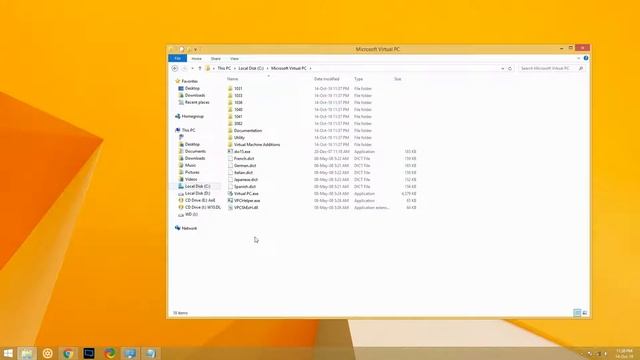
Task: Click the search magnifier icon
Action: [x=581, y=69]
